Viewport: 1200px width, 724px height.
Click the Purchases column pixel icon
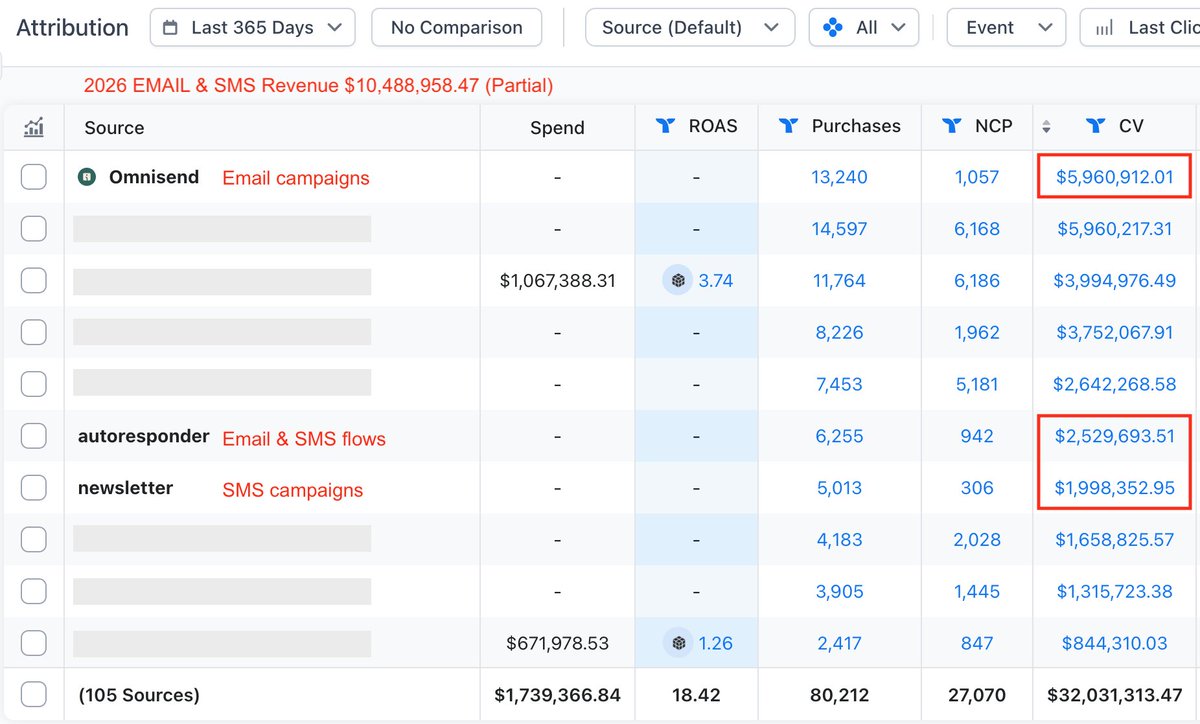(788, 126)
